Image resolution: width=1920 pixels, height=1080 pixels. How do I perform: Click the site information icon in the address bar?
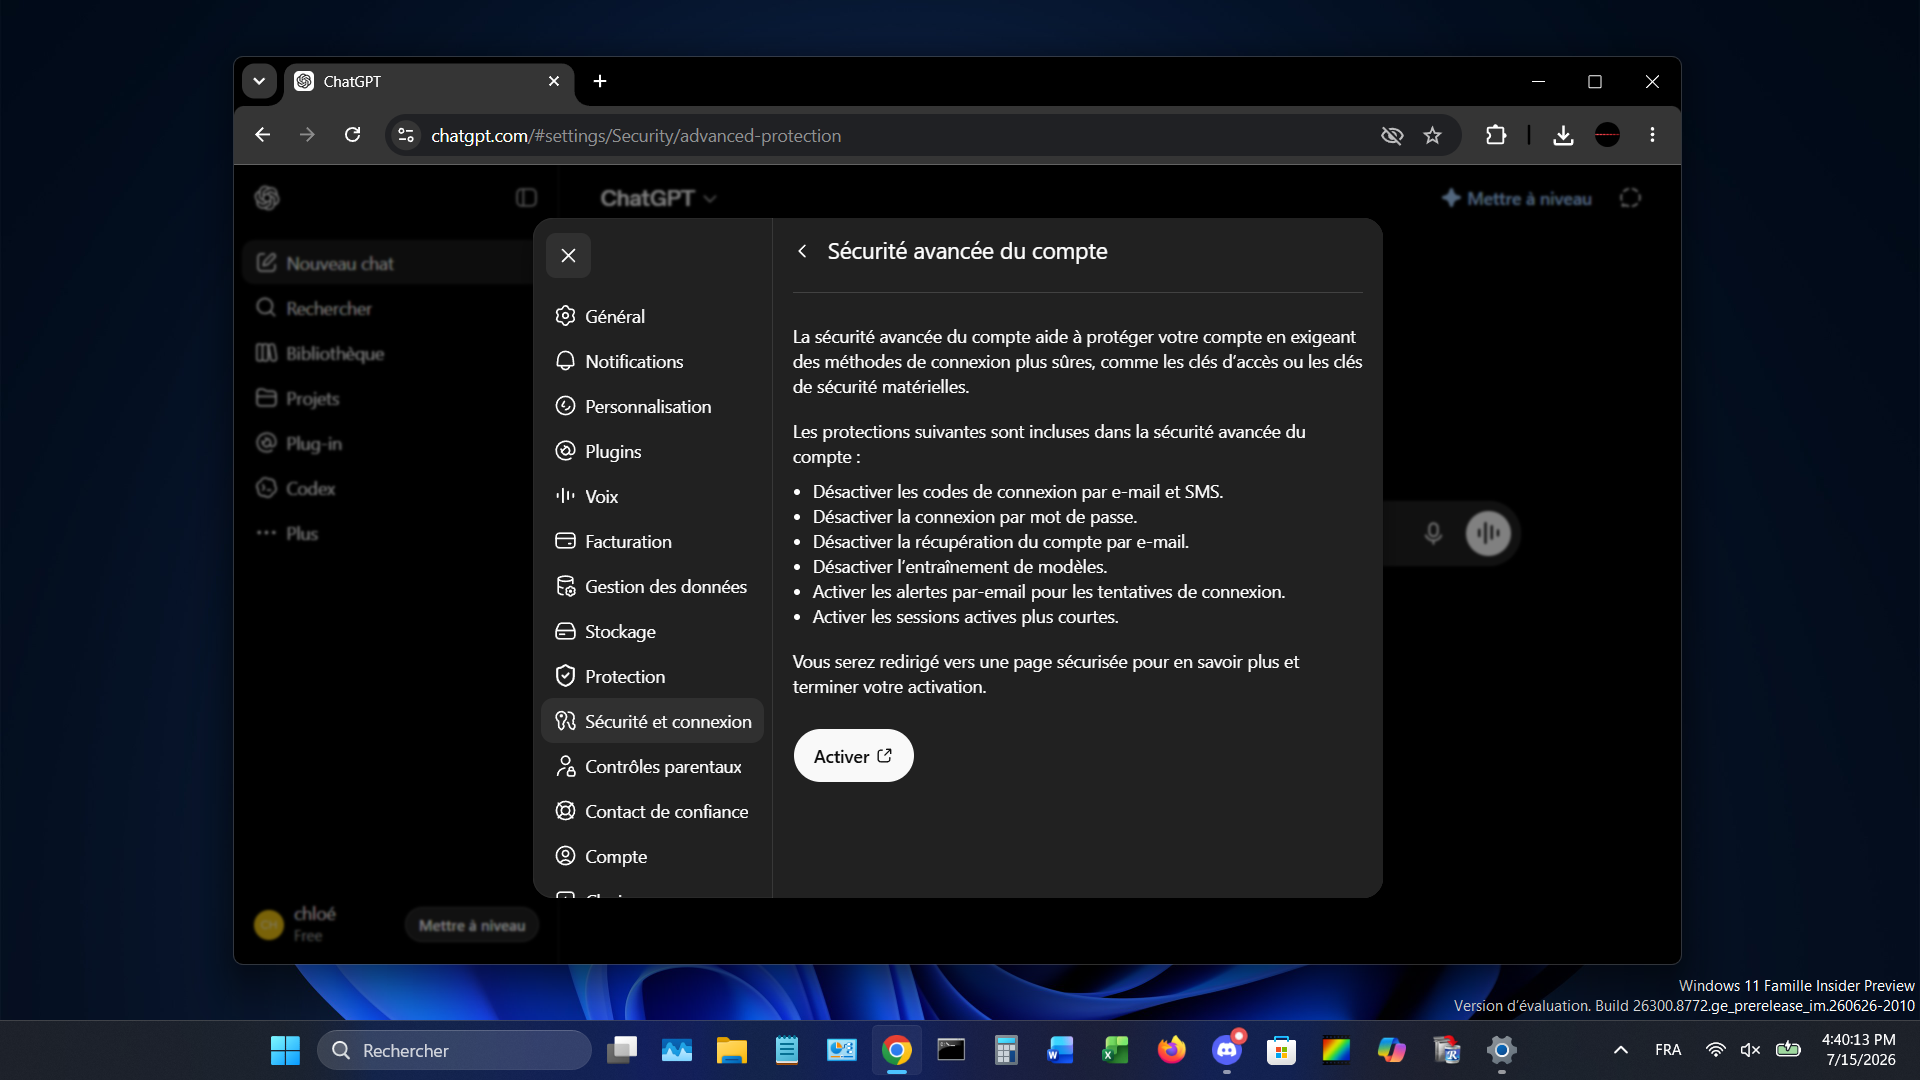pyautogui.click(x=405, y=135)
